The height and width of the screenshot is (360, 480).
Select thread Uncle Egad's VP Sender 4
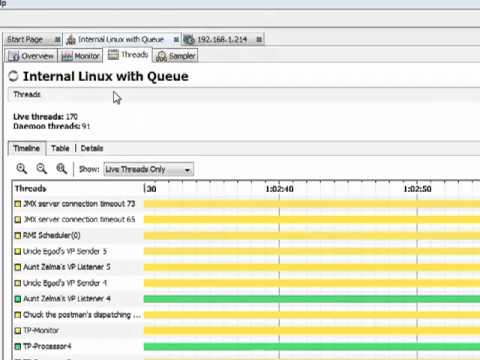65,283
